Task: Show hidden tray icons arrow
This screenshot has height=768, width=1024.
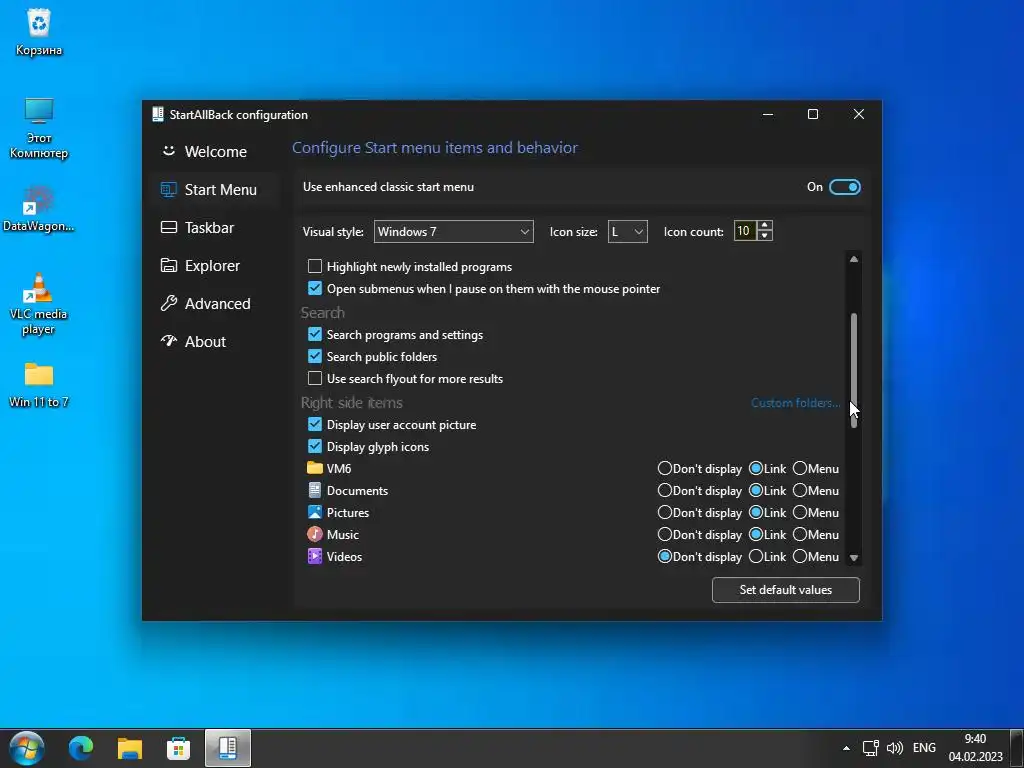Action: pyautogui.click(x=846, y=748)
